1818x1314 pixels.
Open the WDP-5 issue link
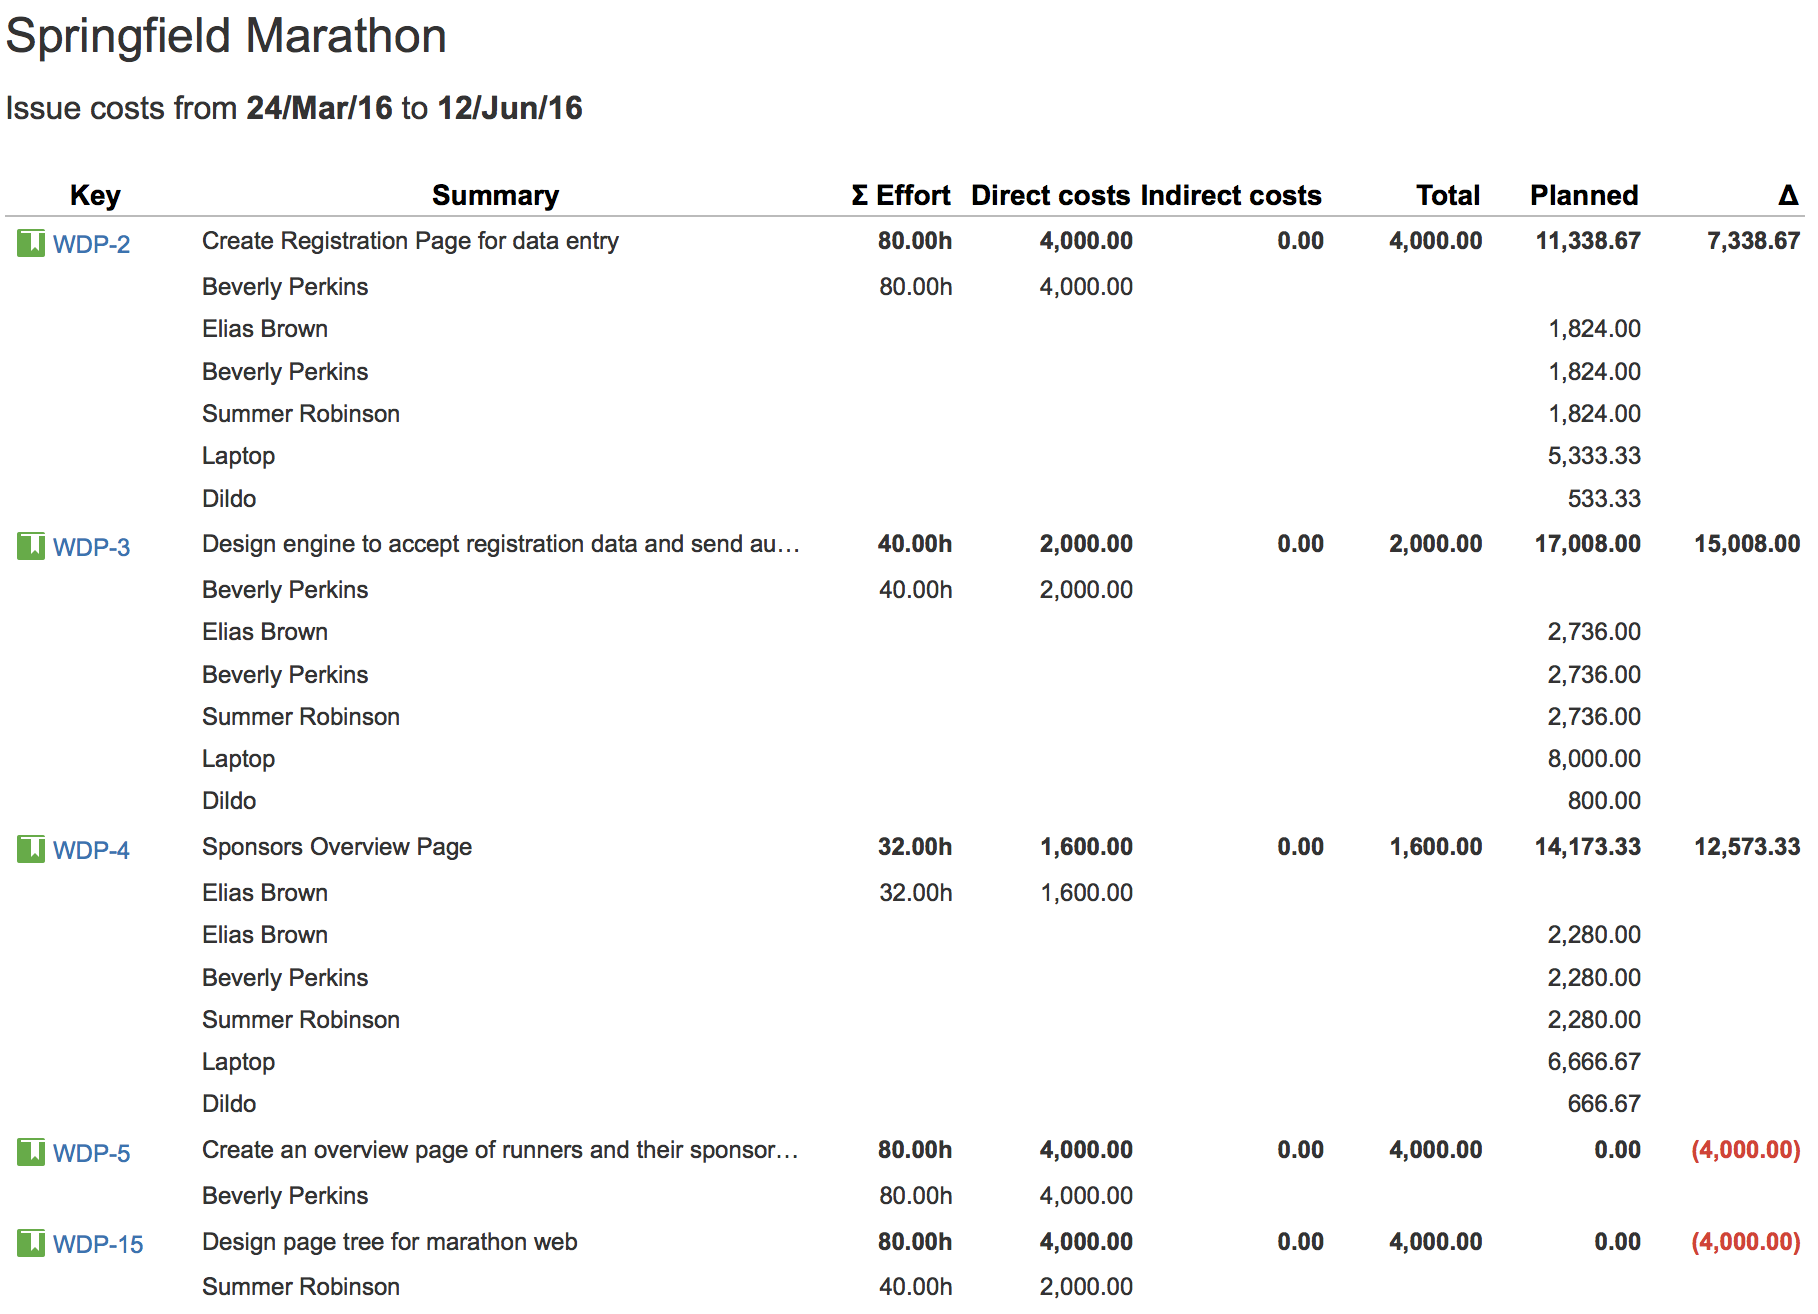coord(91,1153)
